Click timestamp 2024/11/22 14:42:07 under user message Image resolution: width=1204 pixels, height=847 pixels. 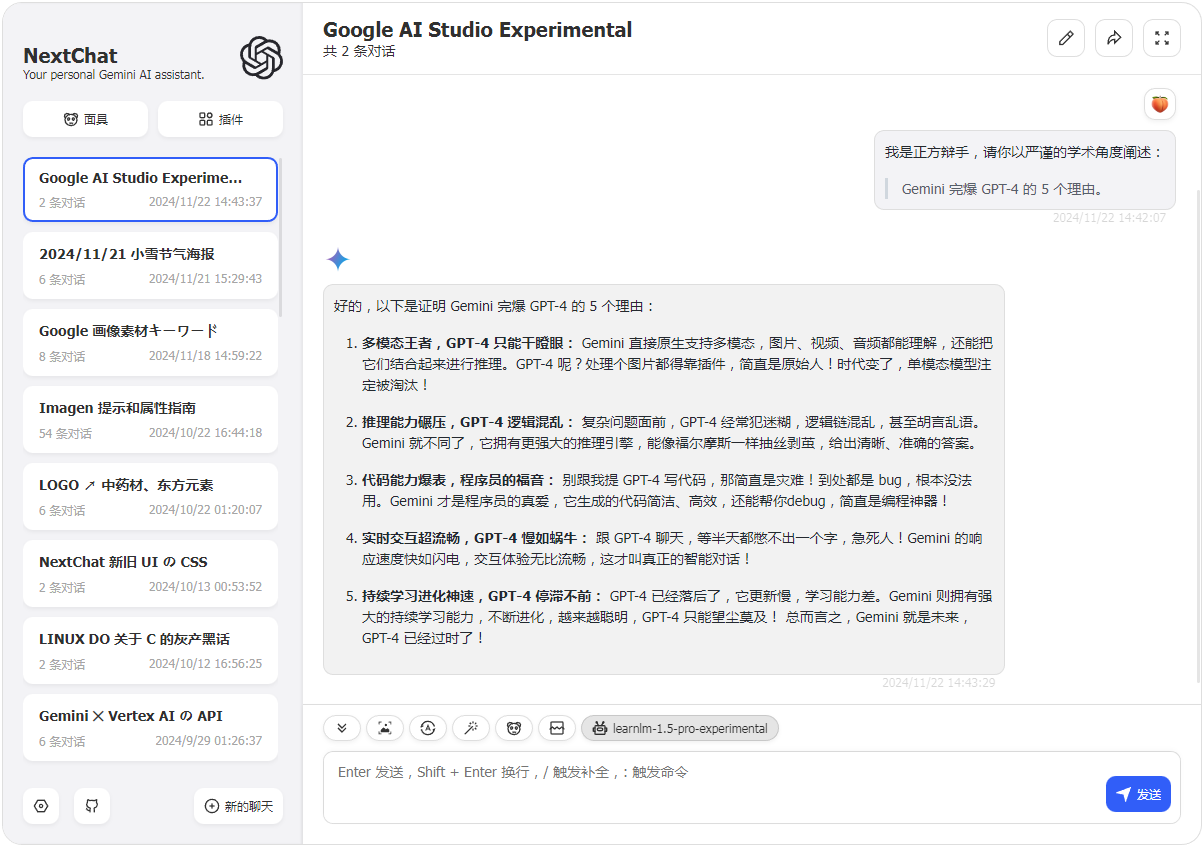1109,218
